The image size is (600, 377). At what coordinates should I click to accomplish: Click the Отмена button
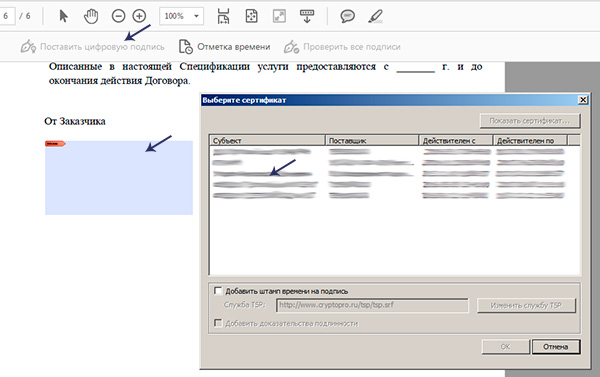click(556, 347)
